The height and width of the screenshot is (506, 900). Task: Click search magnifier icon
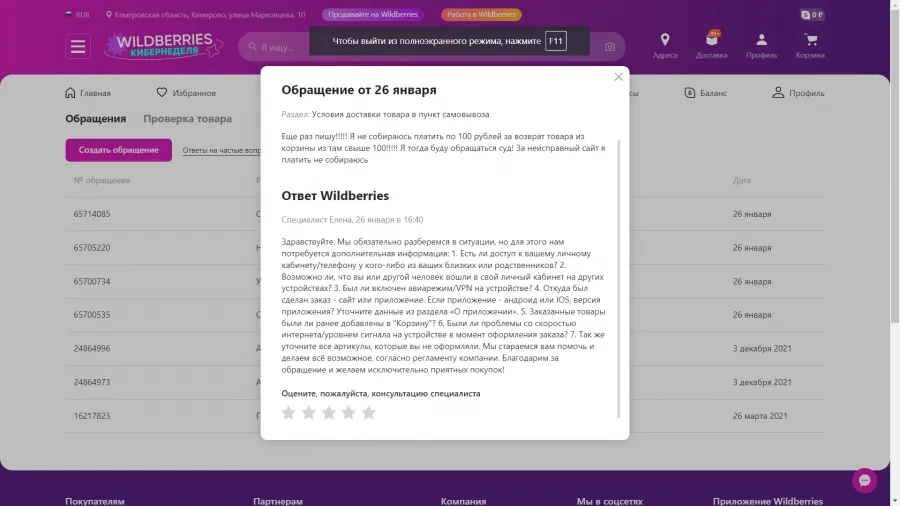pyautogui.click(x=253, y=46)
